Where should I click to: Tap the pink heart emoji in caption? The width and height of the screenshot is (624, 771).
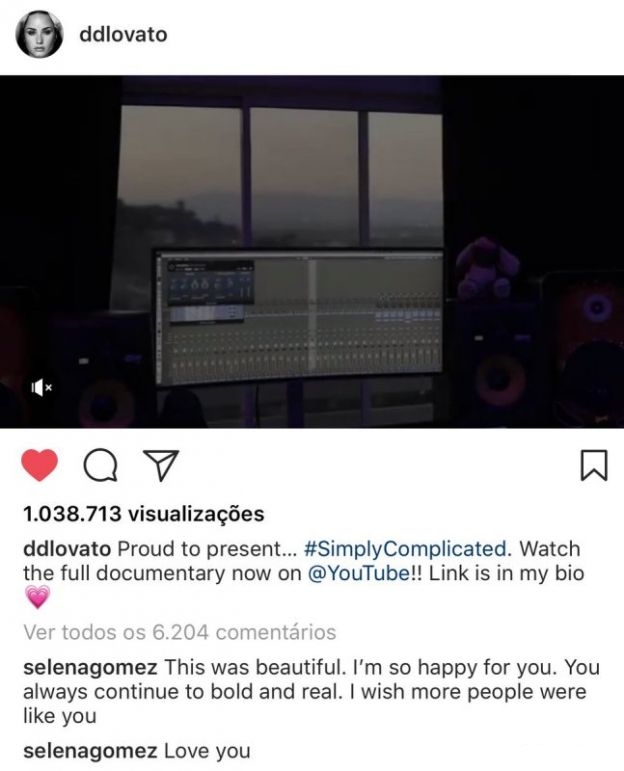37,597
